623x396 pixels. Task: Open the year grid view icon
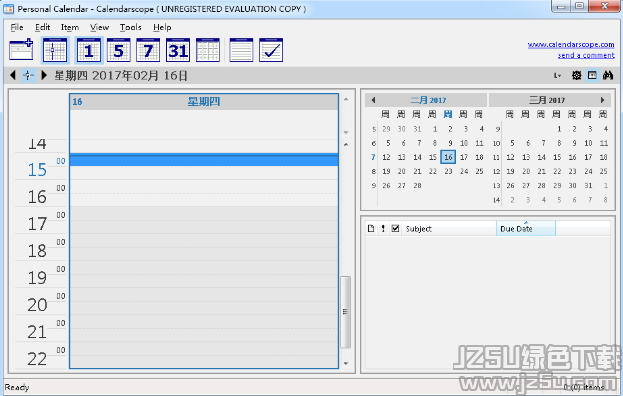(208, 50)
